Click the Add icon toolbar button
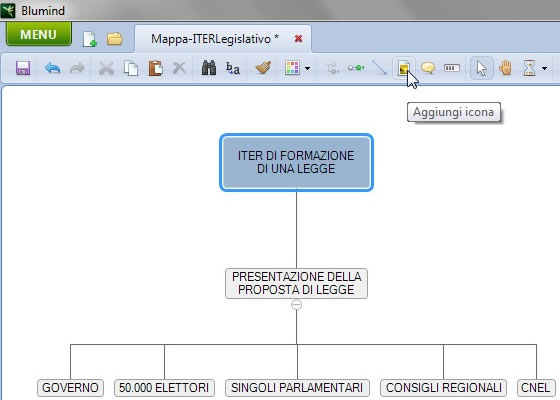560x400 pixels. [404, 68]
